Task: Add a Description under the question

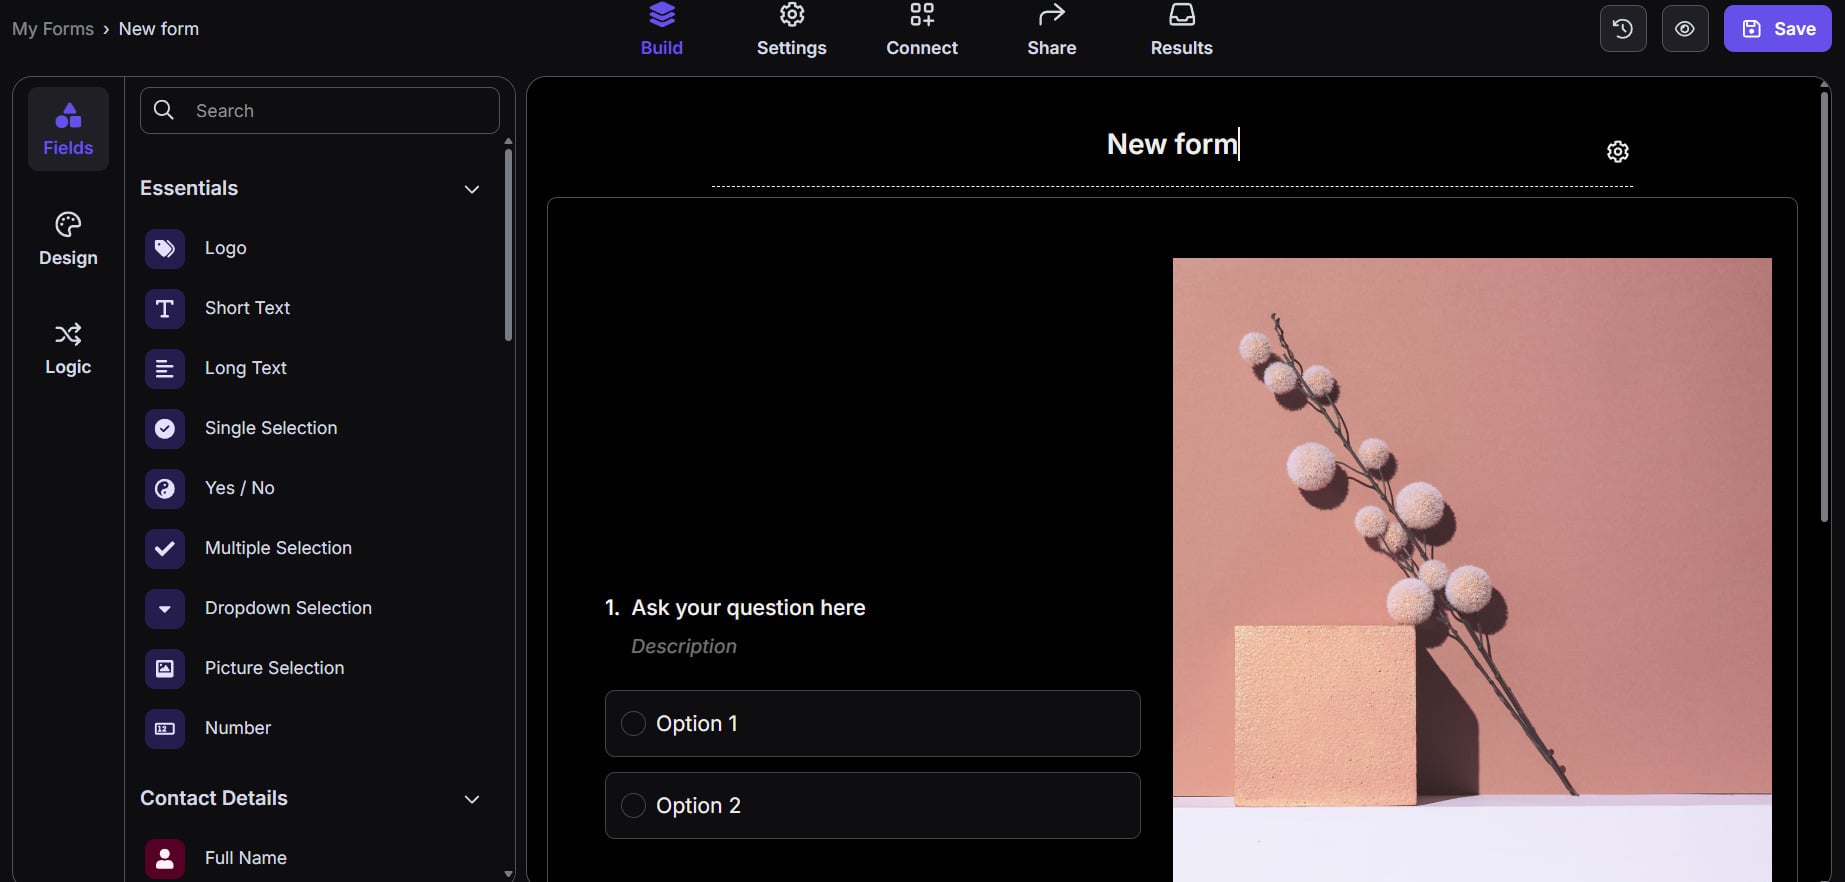Action: (x=684, y=647)
